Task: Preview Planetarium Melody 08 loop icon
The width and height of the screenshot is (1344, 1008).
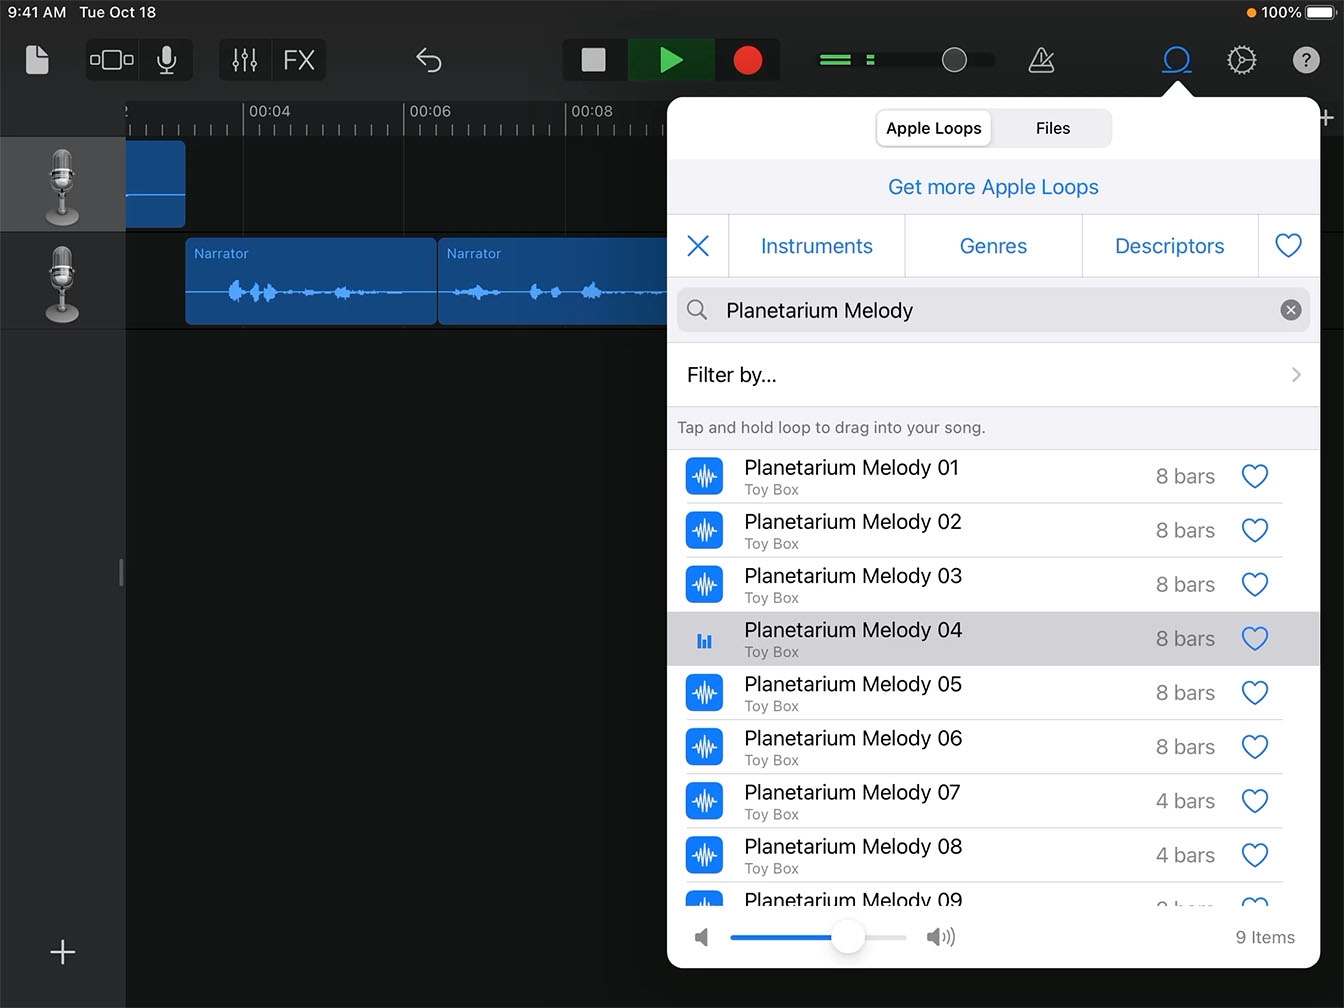Action: click(x=704, y=854)
